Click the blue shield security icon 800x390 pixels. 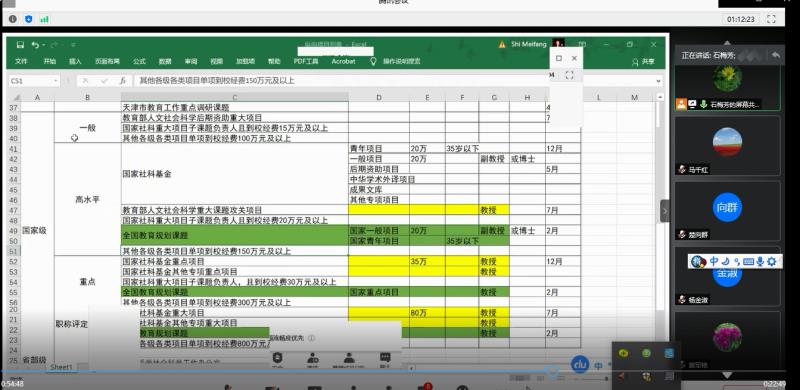pyautogui.click(x=29, y=19)
